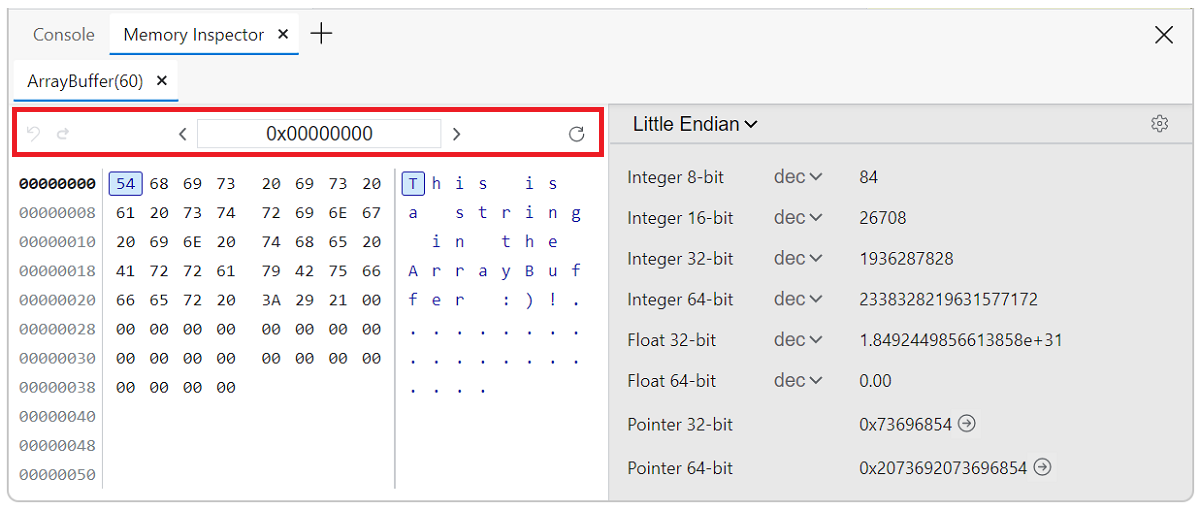
Task: Click address row 00000000
Action: click(x=57, y=184)
